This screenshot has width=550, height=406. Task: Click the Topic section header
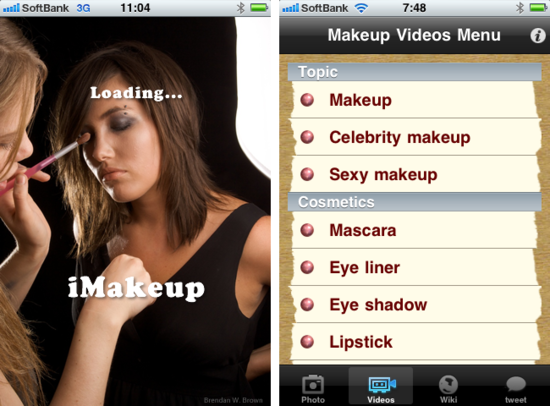pos(415,72)
